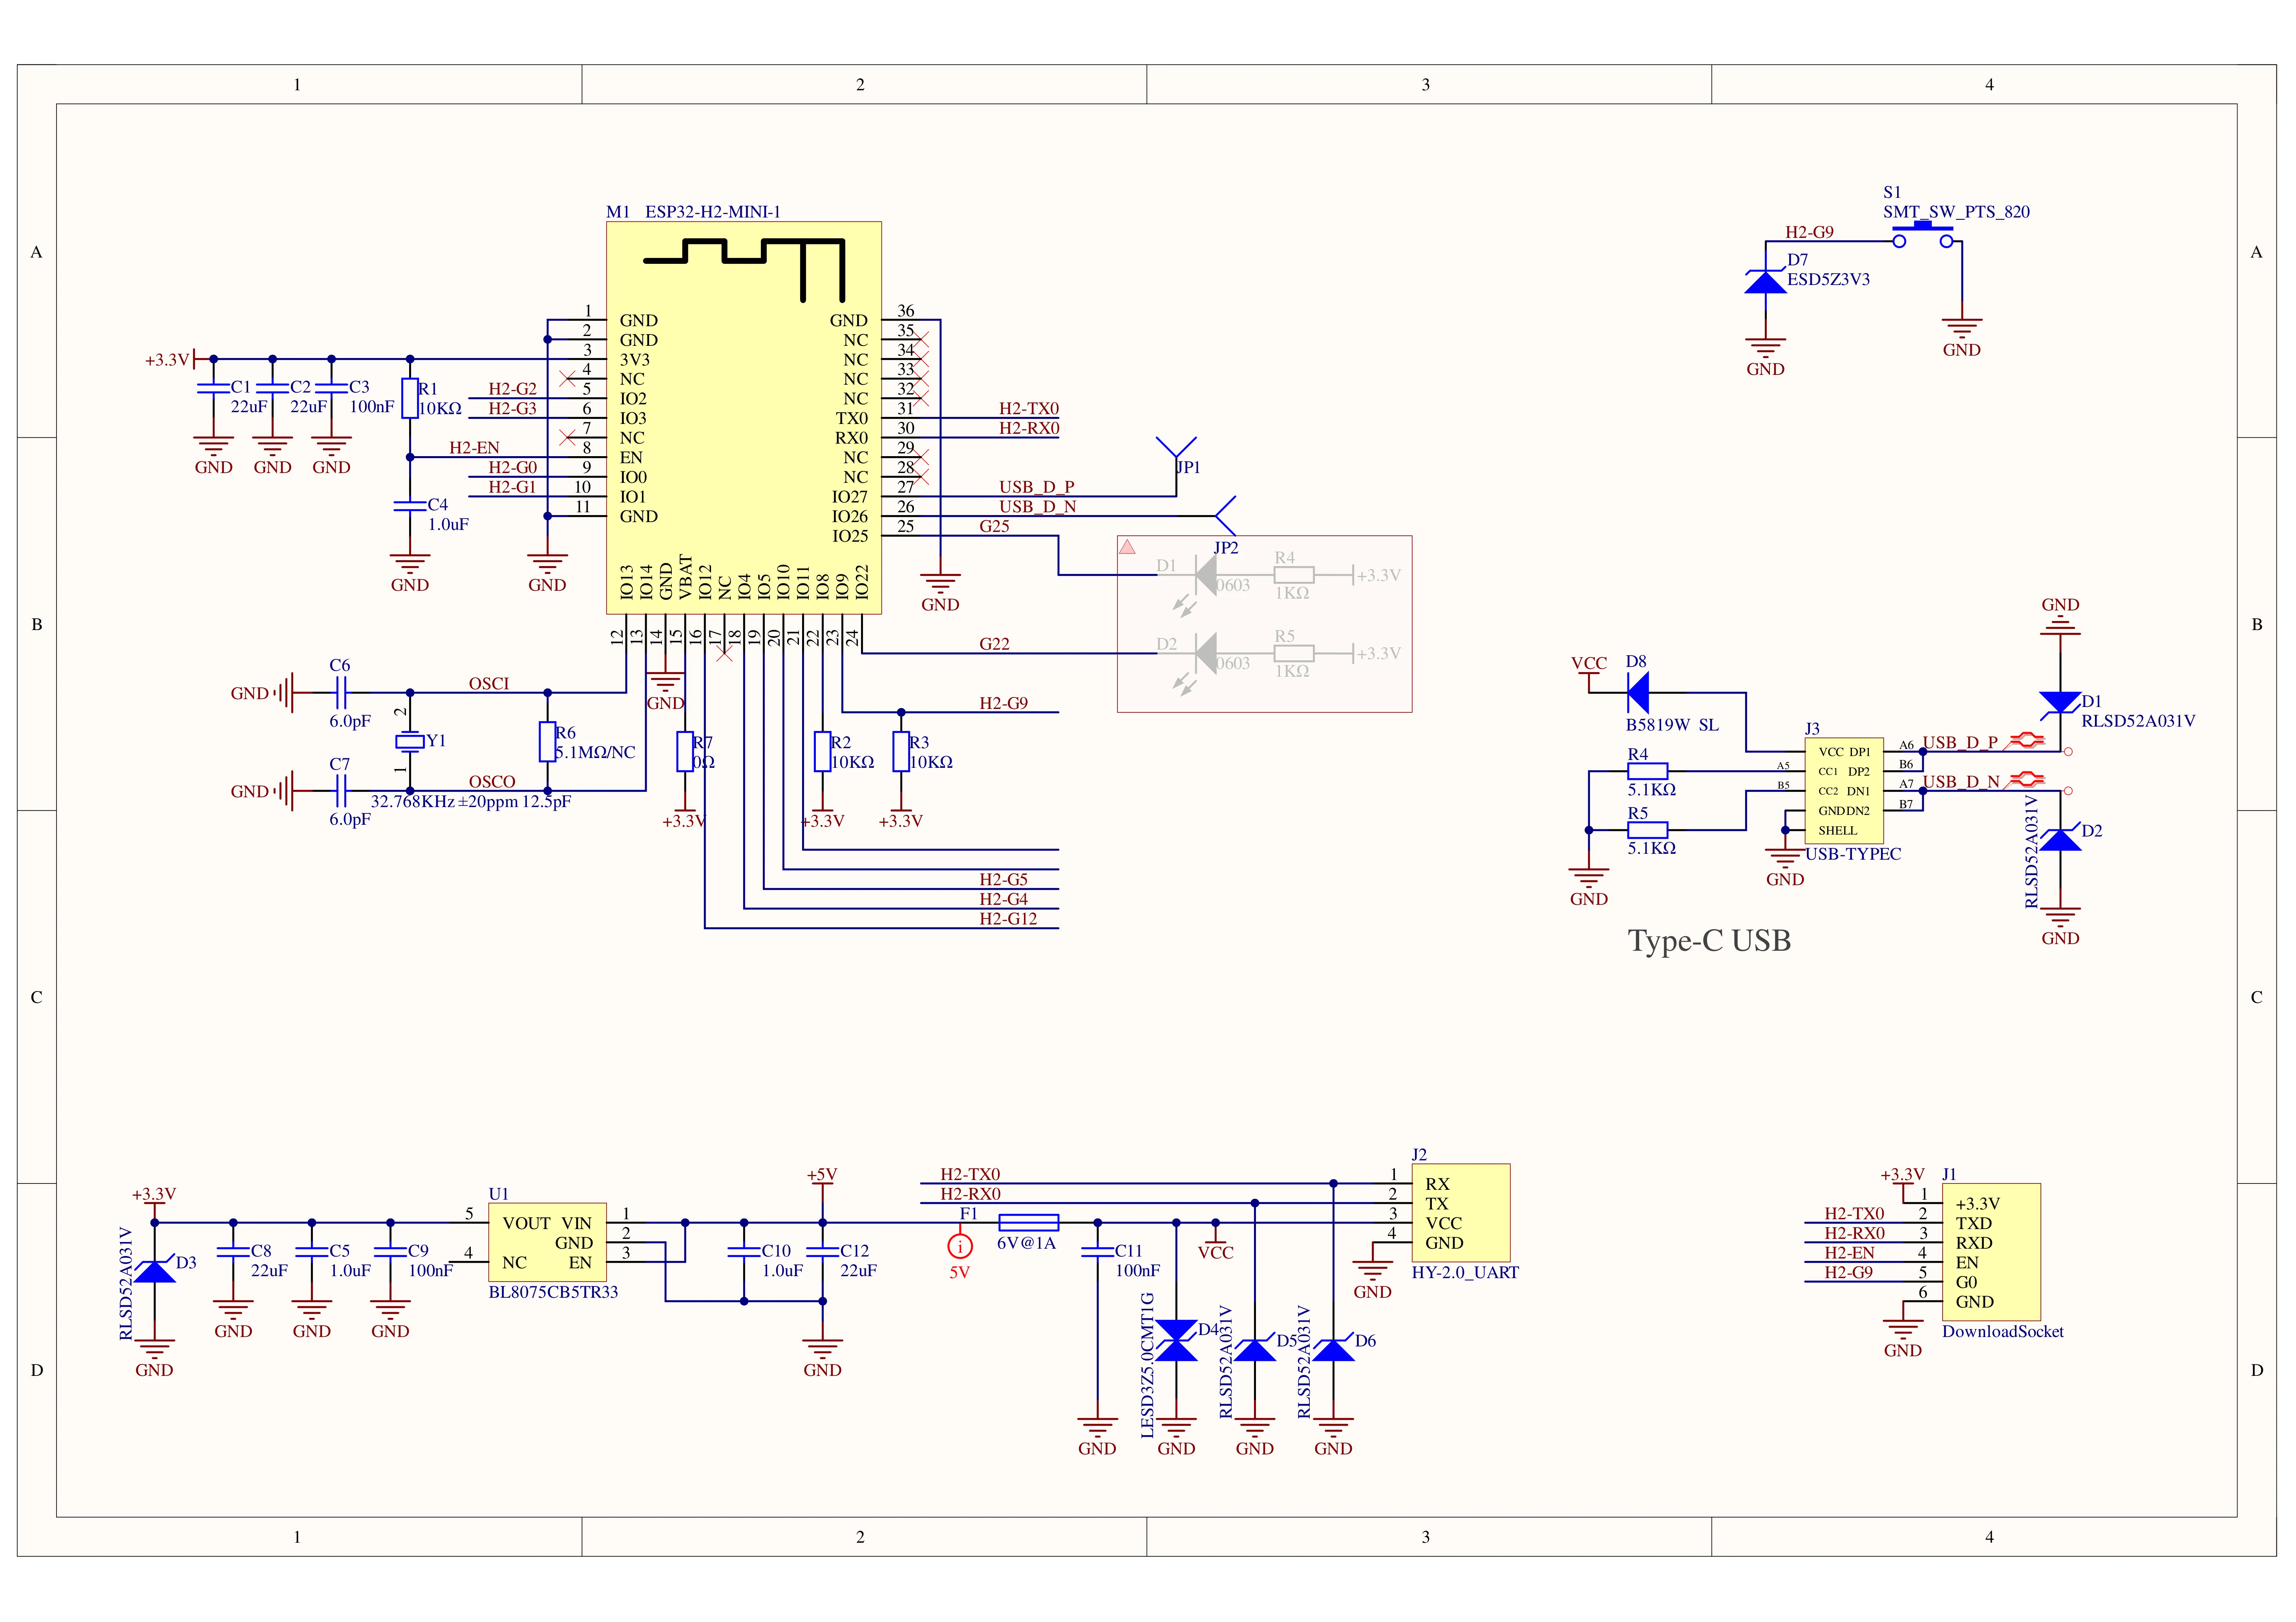Select the H2-G4 net label
Viewport: 2296px width, 1622px height.
[x=1003, y=899]
